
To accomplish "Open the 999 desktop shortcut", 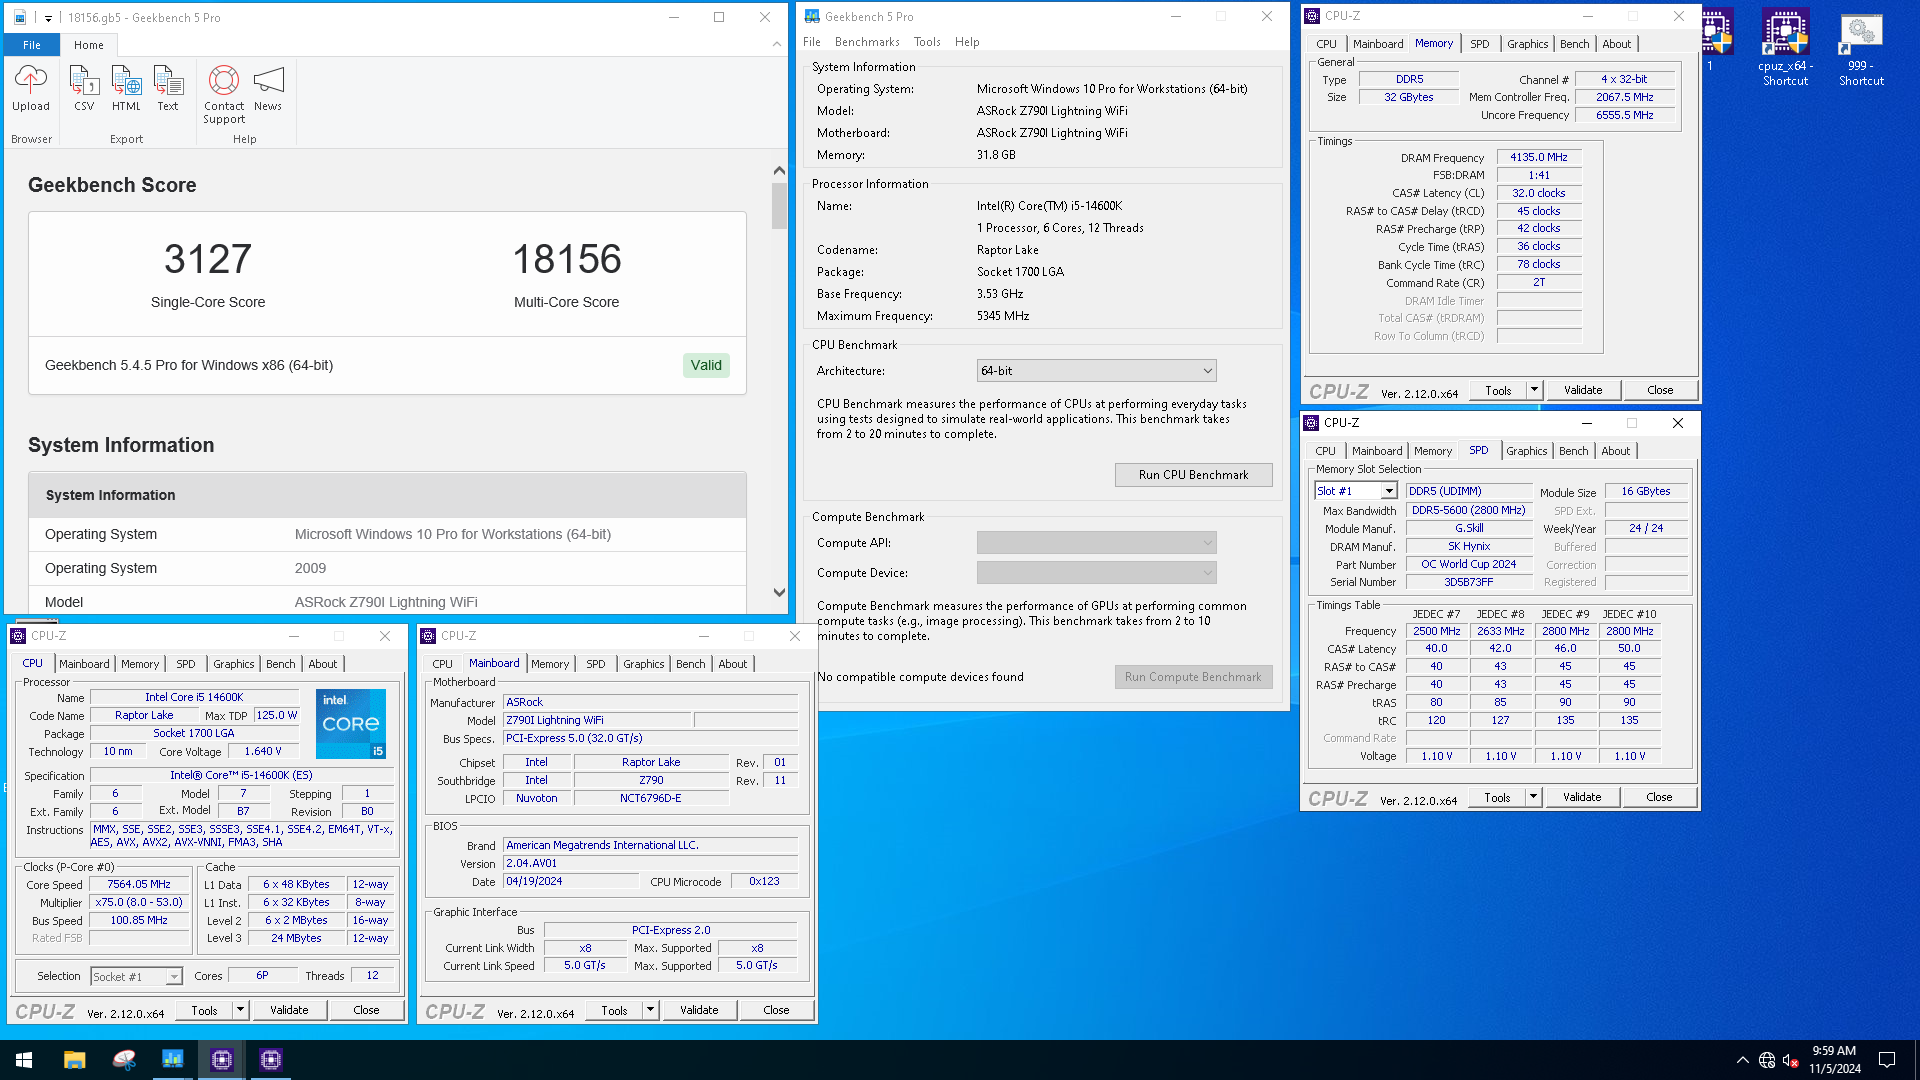I will 1861,48.
